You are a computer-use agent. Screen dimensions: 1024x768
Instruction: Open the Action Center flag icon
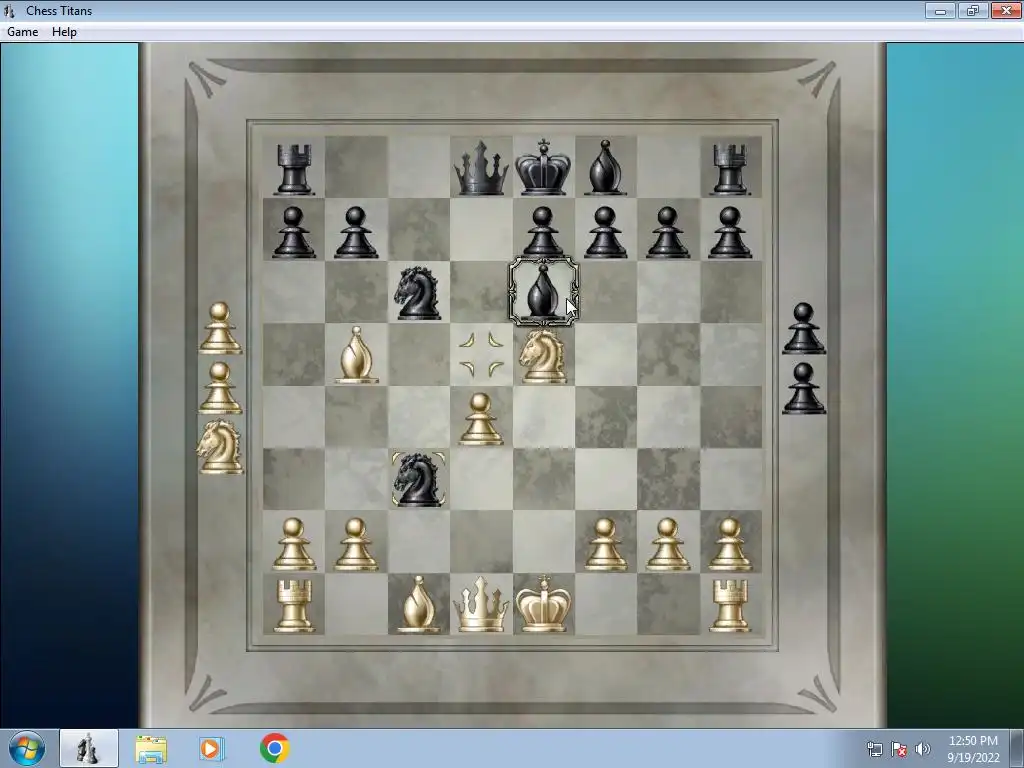pyautogui.click(x=899, y=749)
